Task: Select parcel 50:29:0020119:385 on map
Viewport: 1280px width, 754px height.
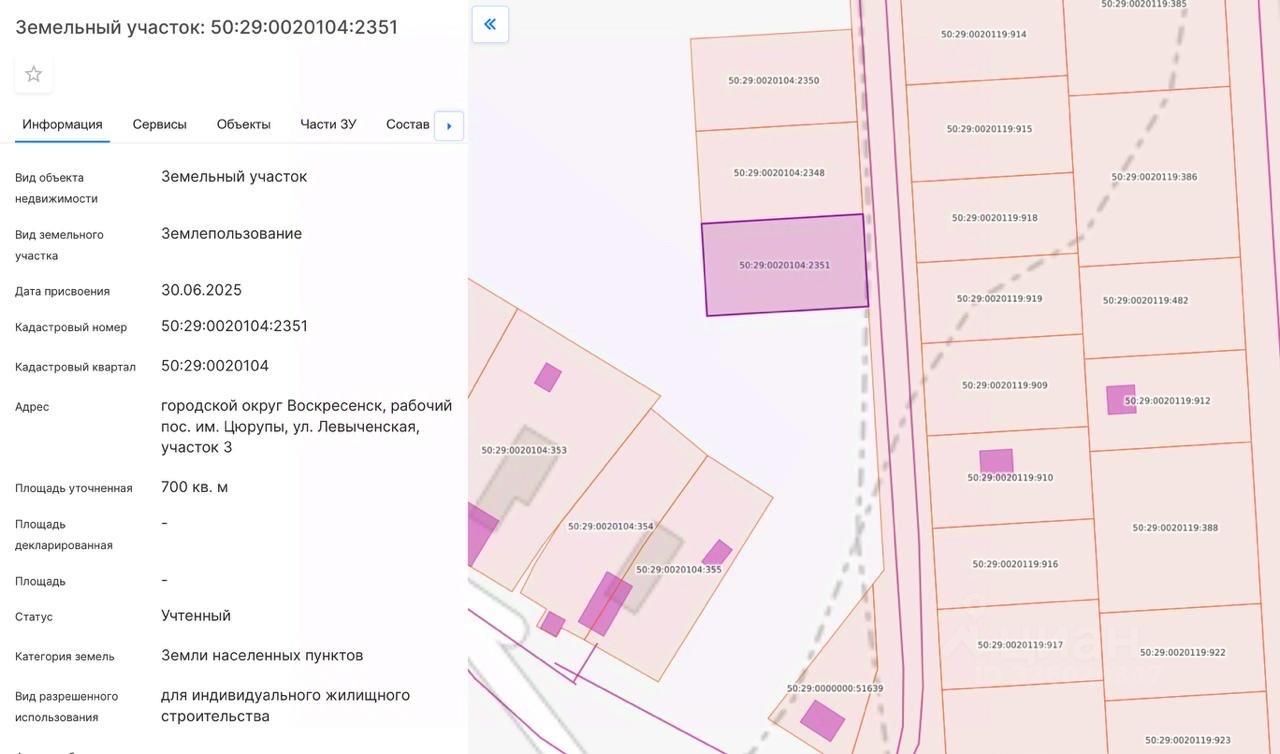Action: point(1144,4)
